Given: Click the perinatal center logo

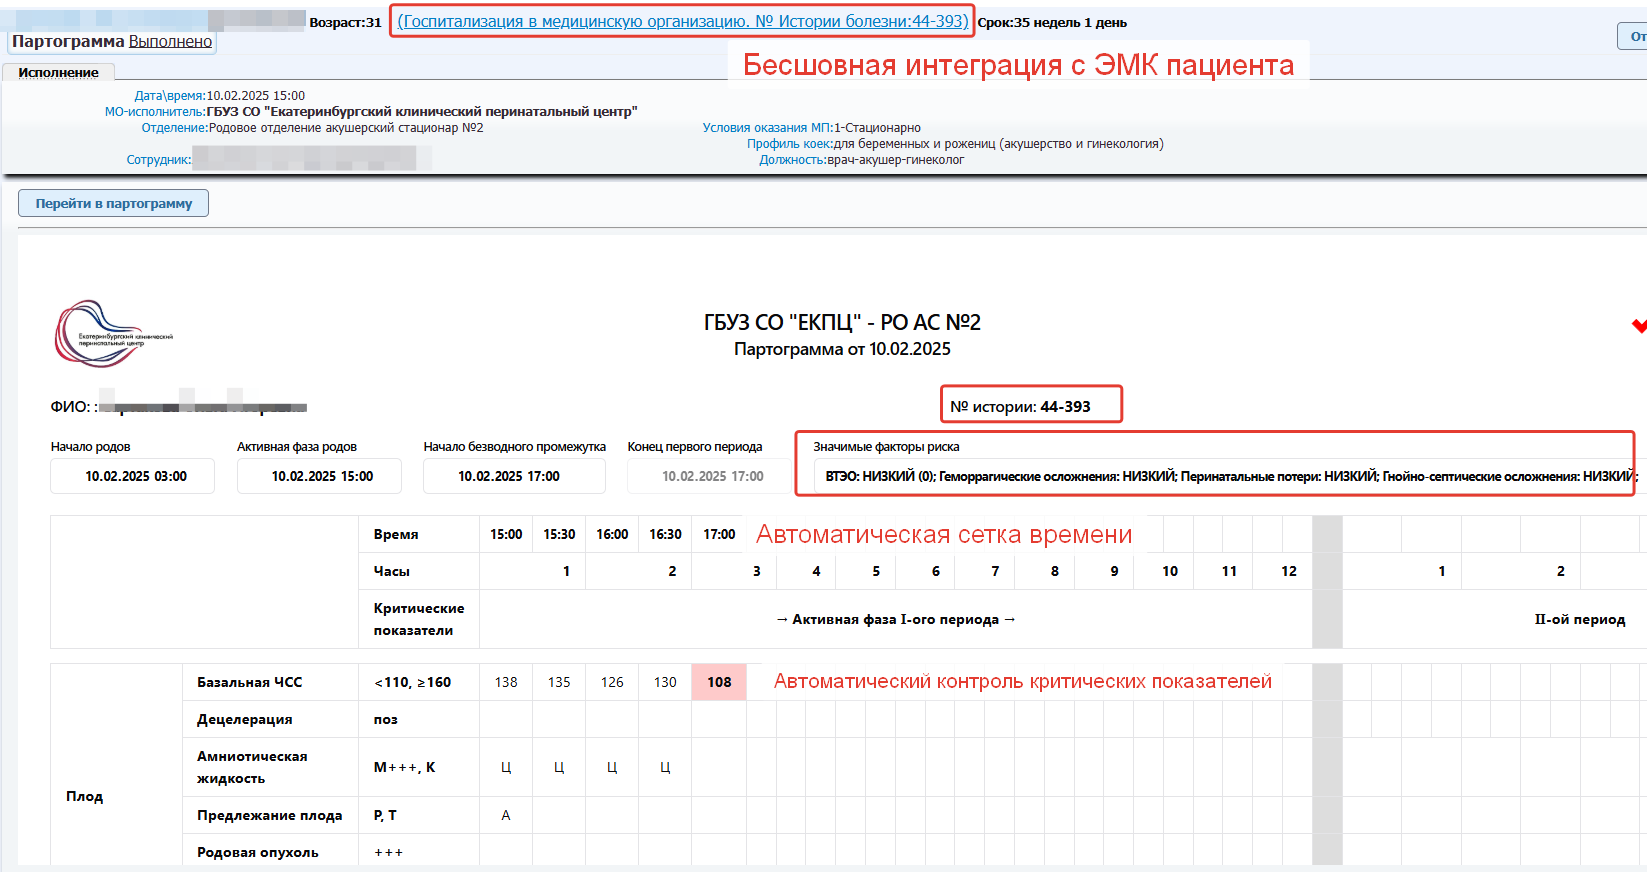Looking at the screenshot, I should (113, 334).
